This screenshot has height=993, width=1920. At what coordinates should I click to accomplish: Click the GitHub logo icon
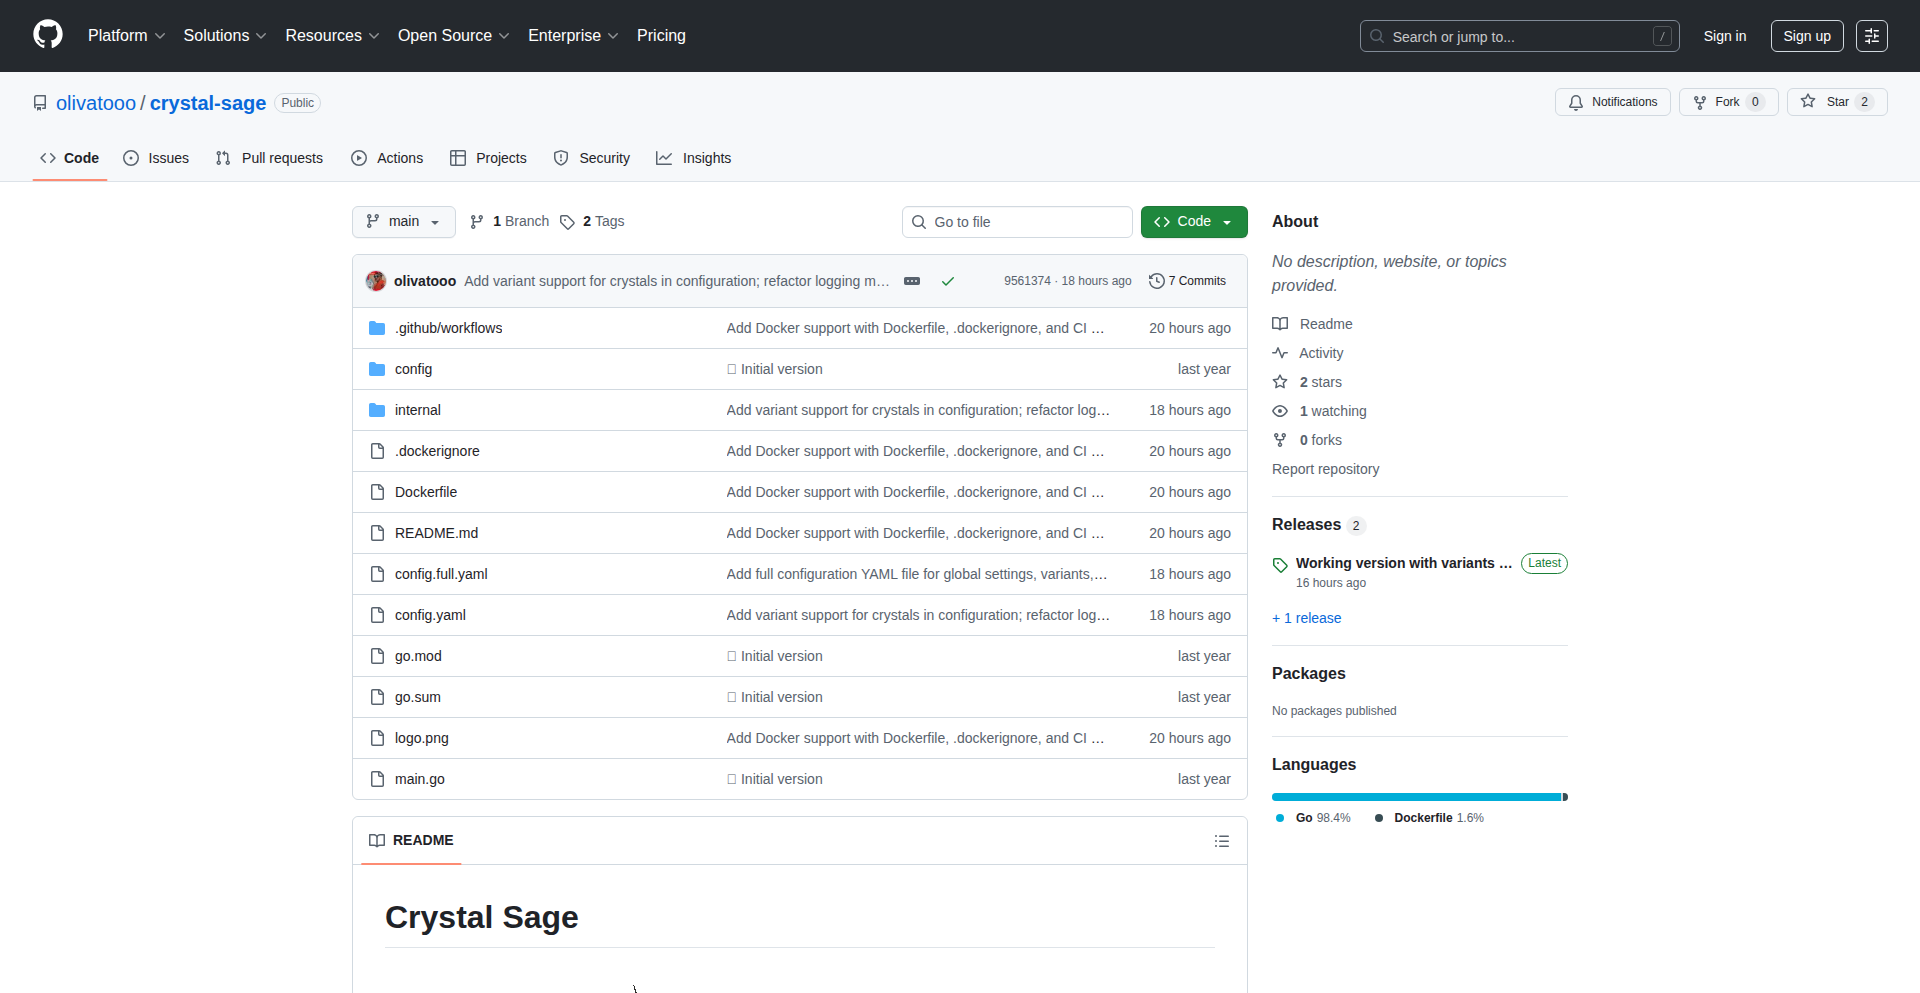coord(48,35)
